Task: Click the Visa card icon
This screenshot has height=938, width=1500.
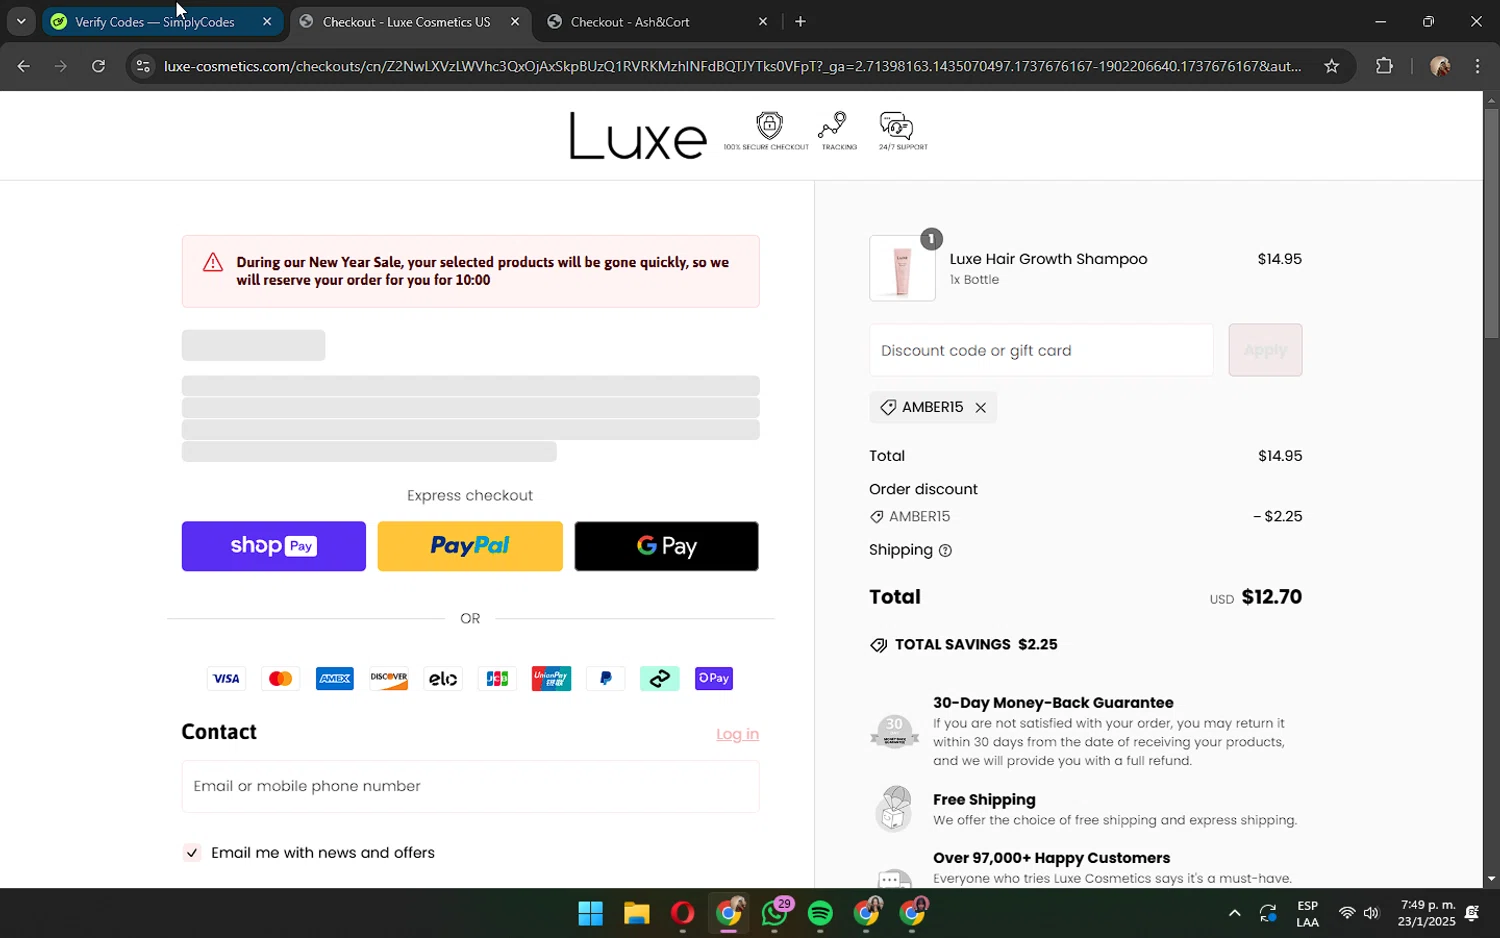Action: (x=226, y=678)
